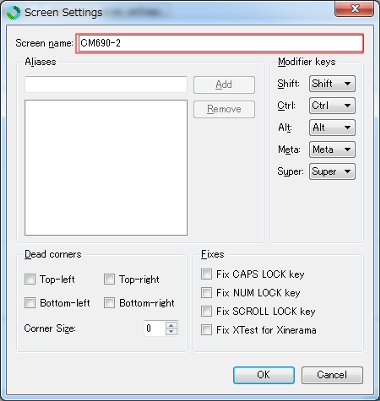Enable the Top-right dead corner
The width and height of the screenshot is (380, 401).
click(x=109, y=279)
